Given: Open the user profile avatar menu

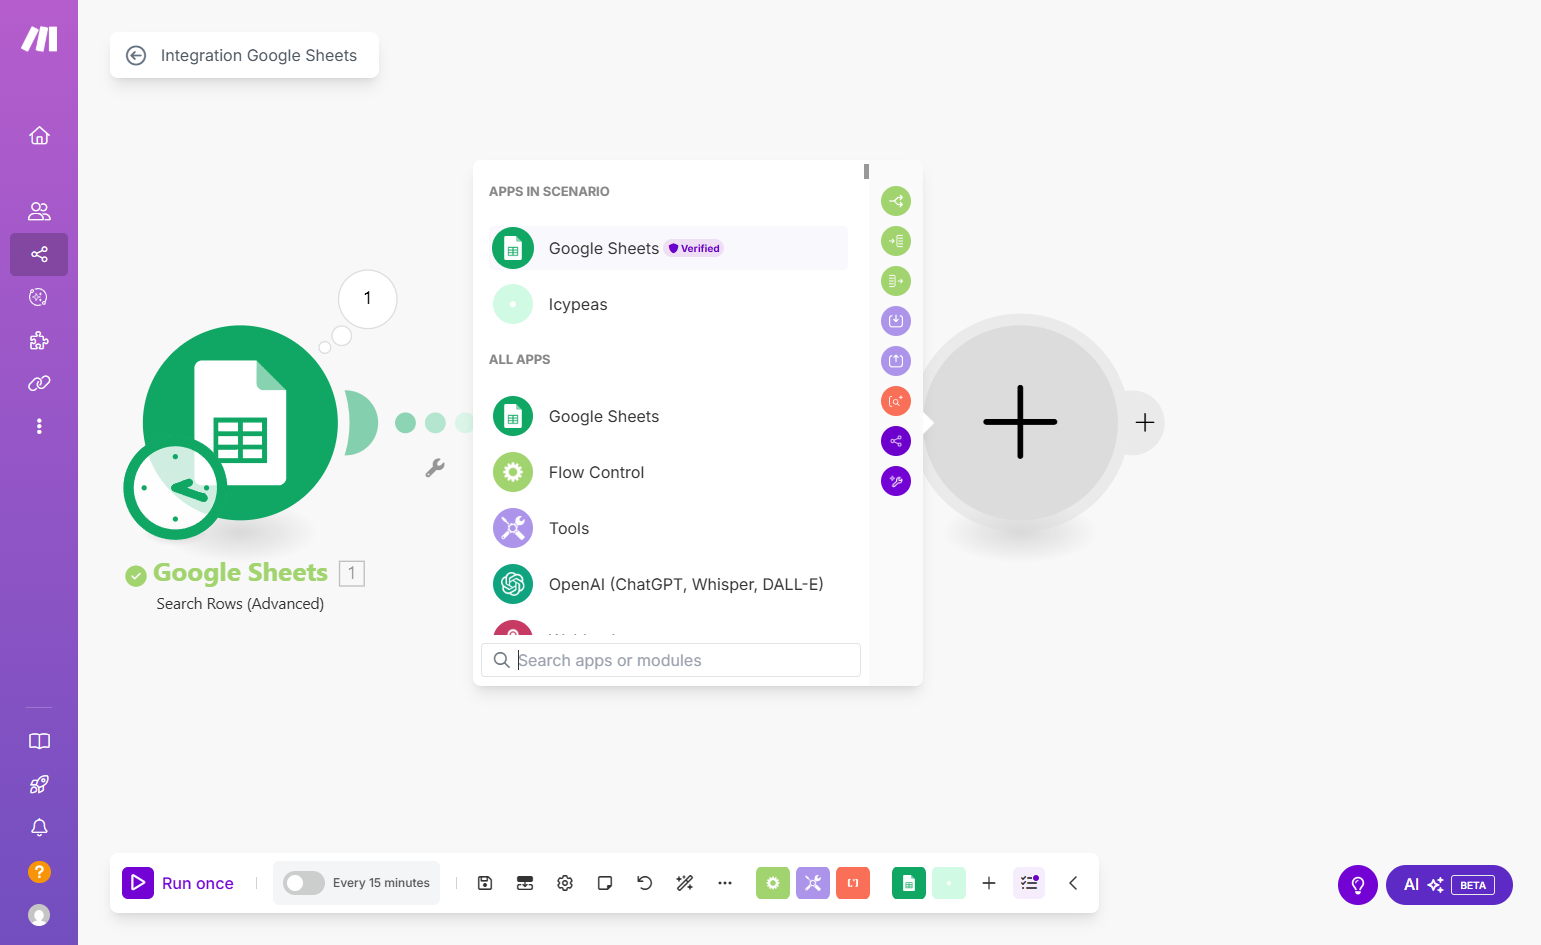Looking at the screenshot, I should pos(39,915).
